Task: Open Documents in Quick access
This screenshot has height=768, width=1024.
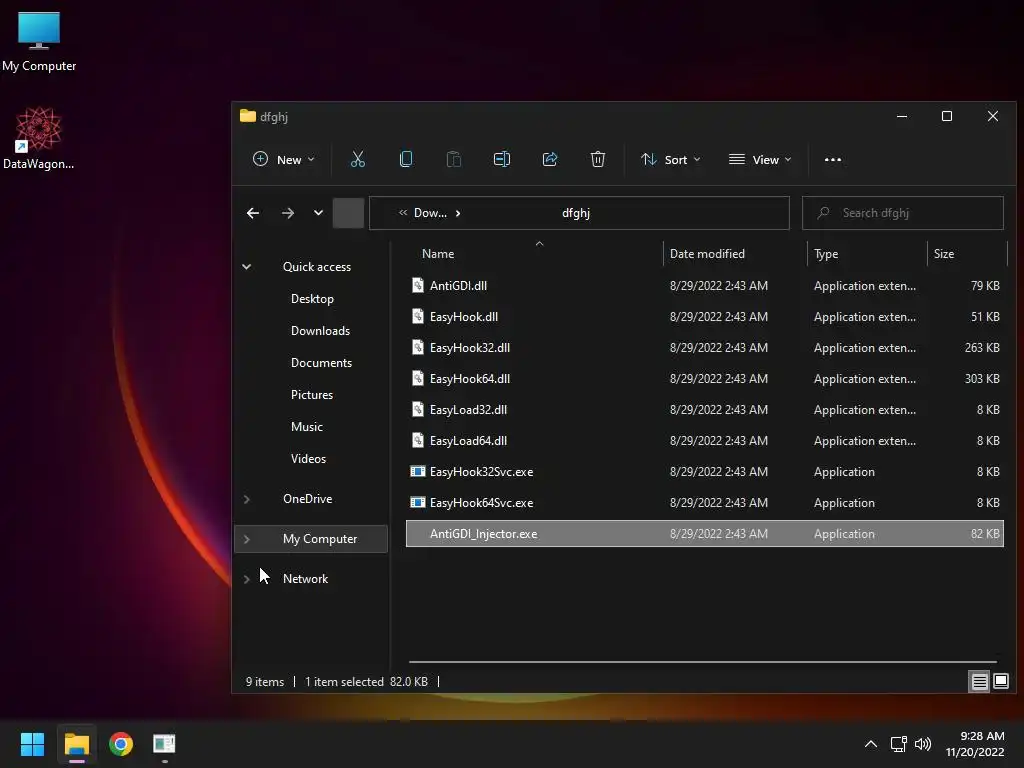Action: (x=321, y=362)
